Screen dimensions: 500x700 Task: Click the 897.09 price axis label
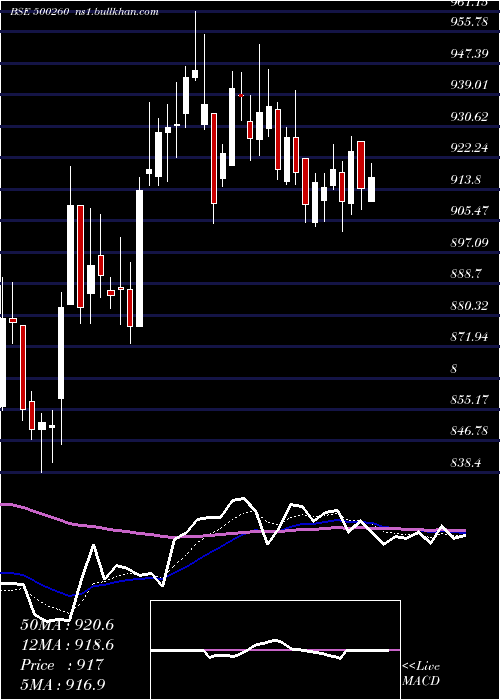(x=469, y=242)
